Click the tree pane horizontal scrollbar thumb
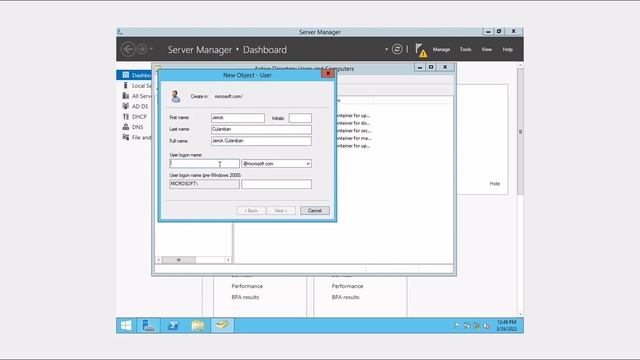The width and height of the screenshot is (640, 360). [179, 260]
